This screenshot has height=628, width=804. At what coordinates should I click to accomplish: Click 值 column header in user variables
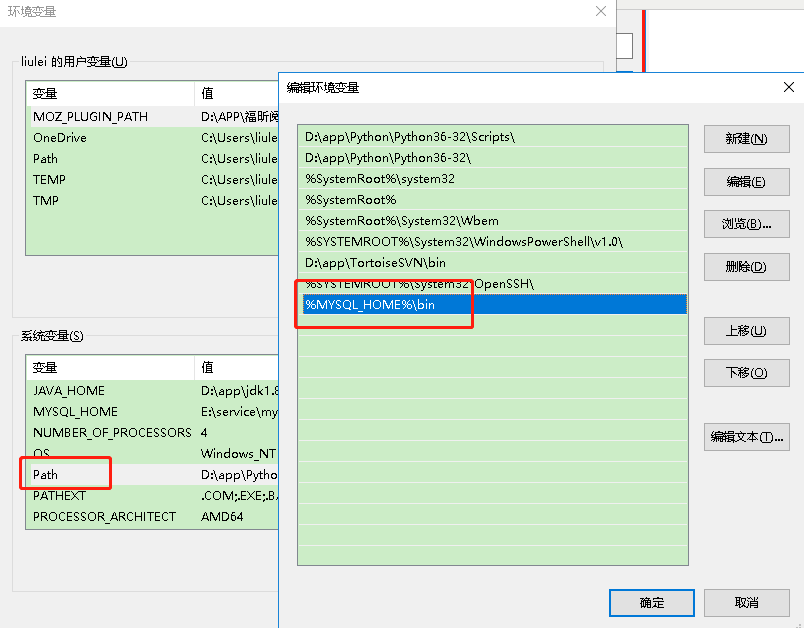[236, 94]
